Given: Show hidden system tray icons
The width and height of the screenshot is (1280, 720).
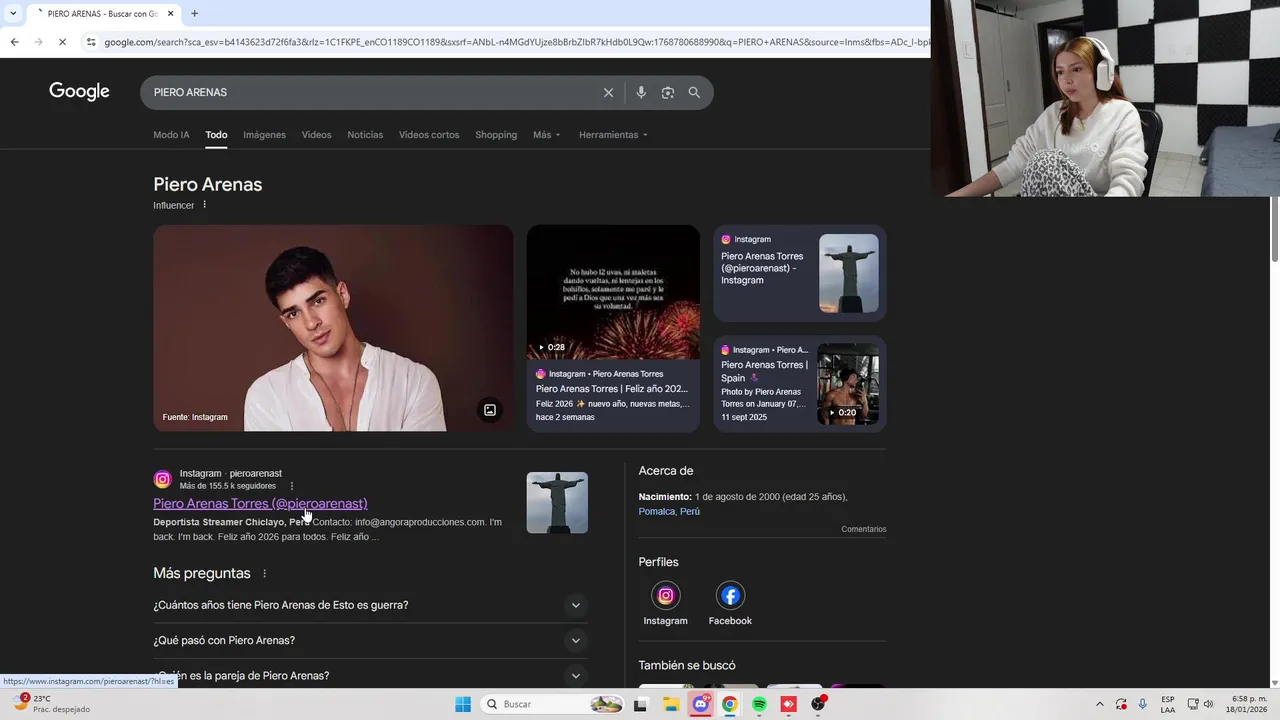Looking at the screenshot, I should coord(1100,704).
